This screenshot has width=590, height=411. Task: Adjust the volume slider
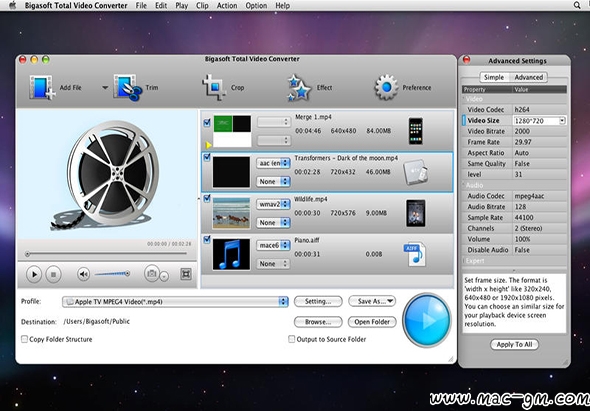[112, 274]
